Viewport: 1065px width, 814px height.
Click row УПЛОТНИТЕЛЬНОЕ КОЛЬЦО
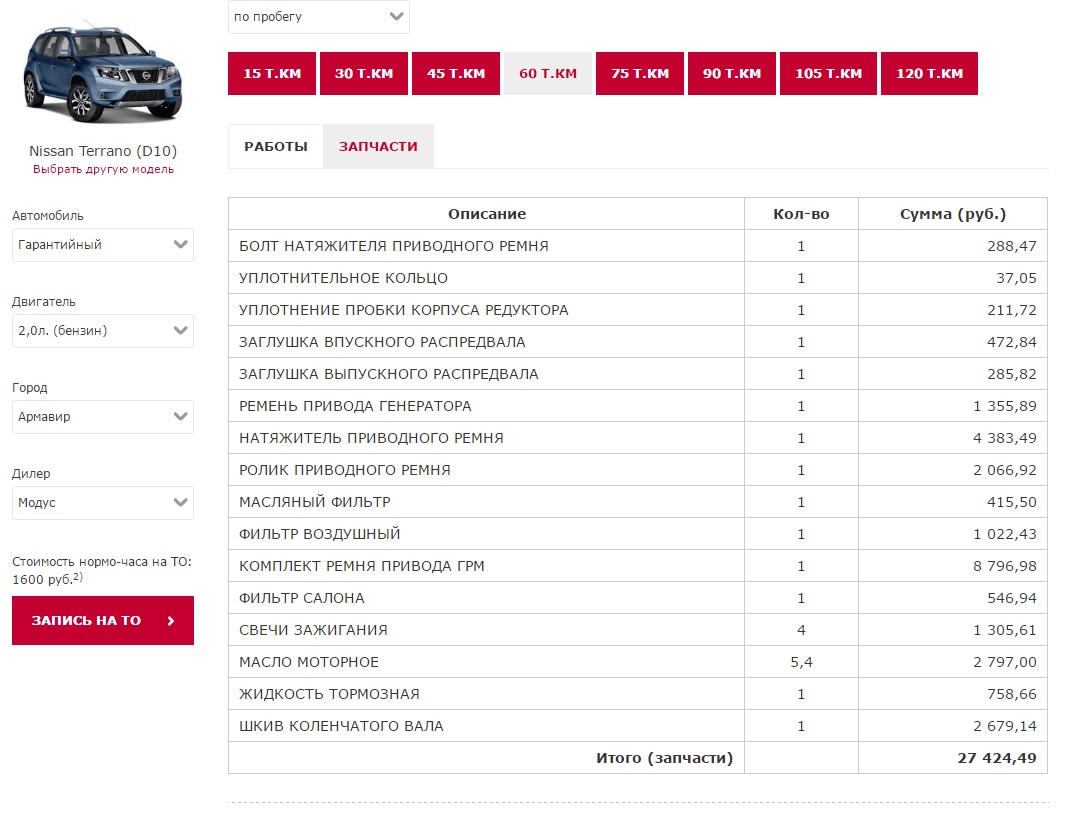(638, 278)
